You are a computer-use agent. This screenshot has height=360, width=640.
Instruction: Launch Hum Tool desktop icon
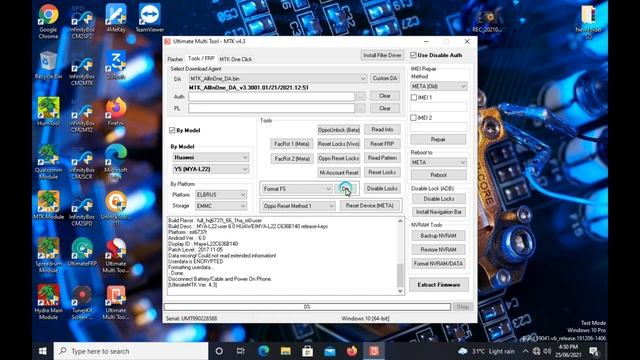pos(48,112)
